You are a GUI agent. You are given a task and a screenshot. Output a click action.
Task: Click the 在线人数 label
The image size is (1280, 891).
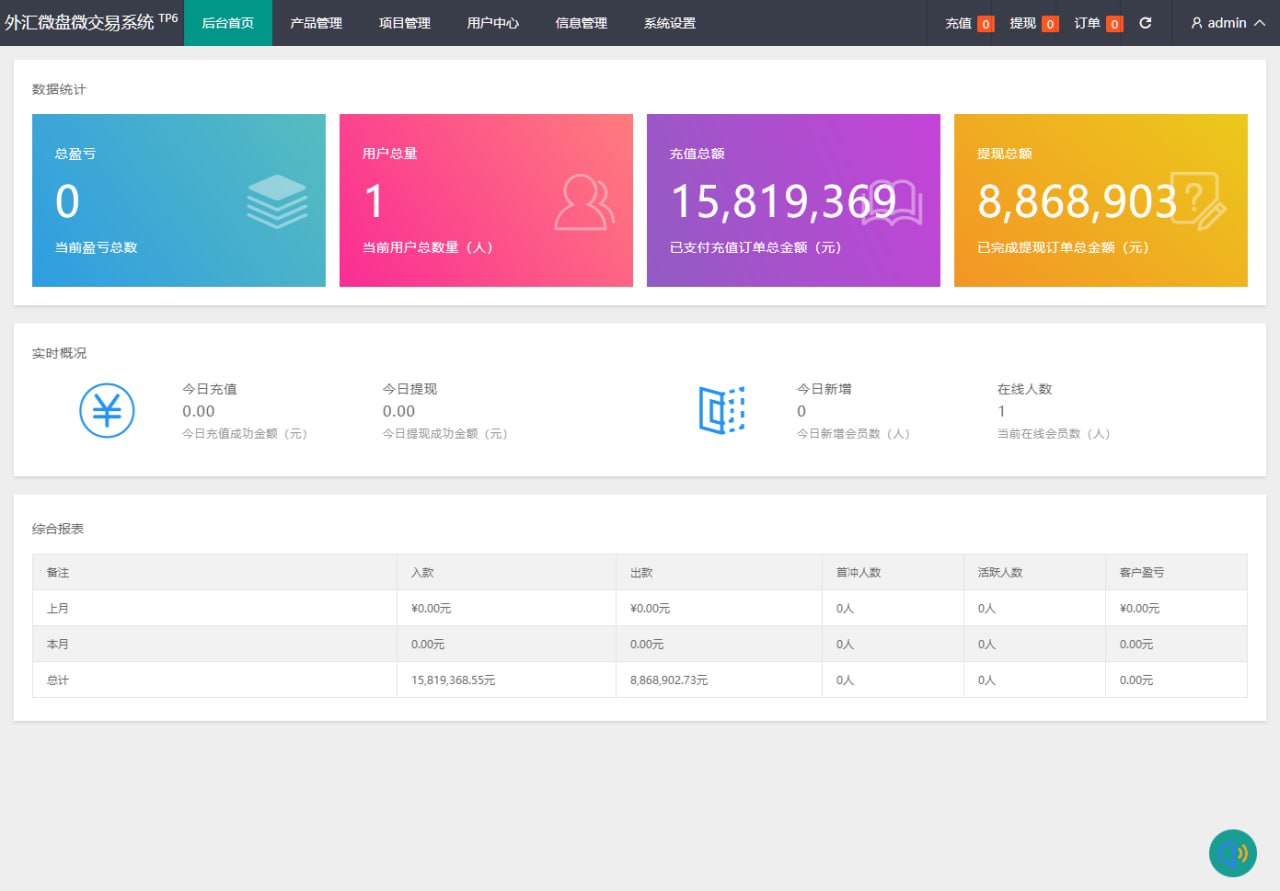click(1024, 389)
